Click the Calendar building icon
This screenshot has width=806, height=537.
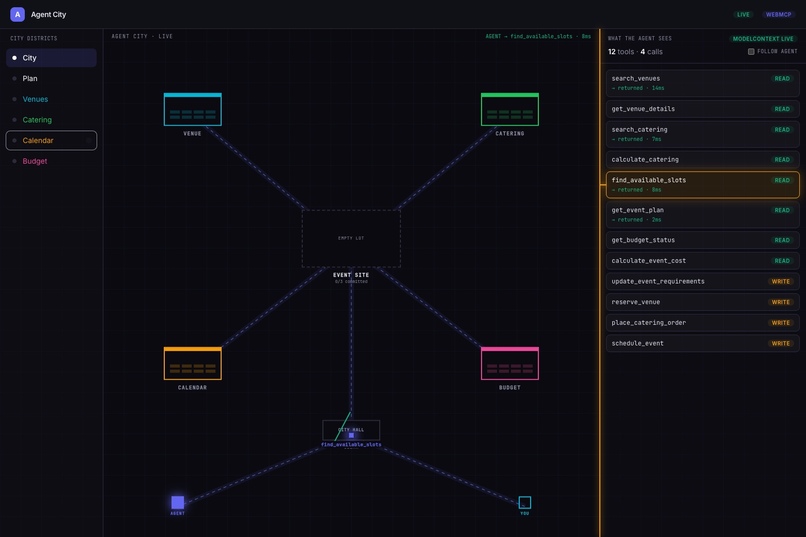[x=193, y=363]
